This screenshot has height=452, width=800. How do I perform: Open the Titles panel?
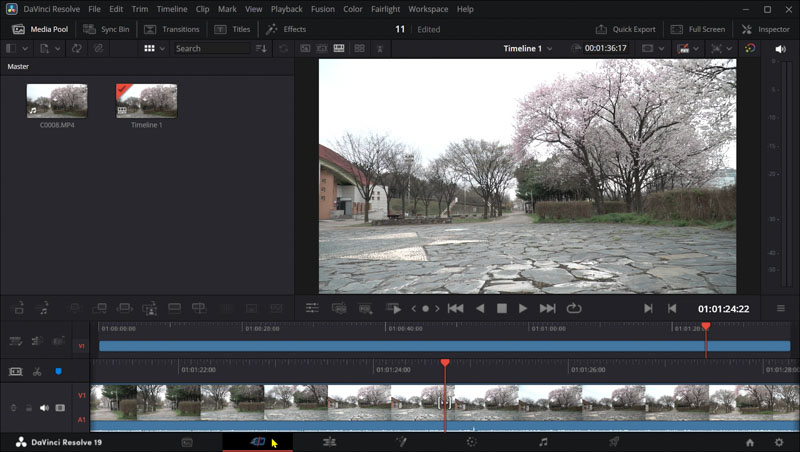(232, 29)
